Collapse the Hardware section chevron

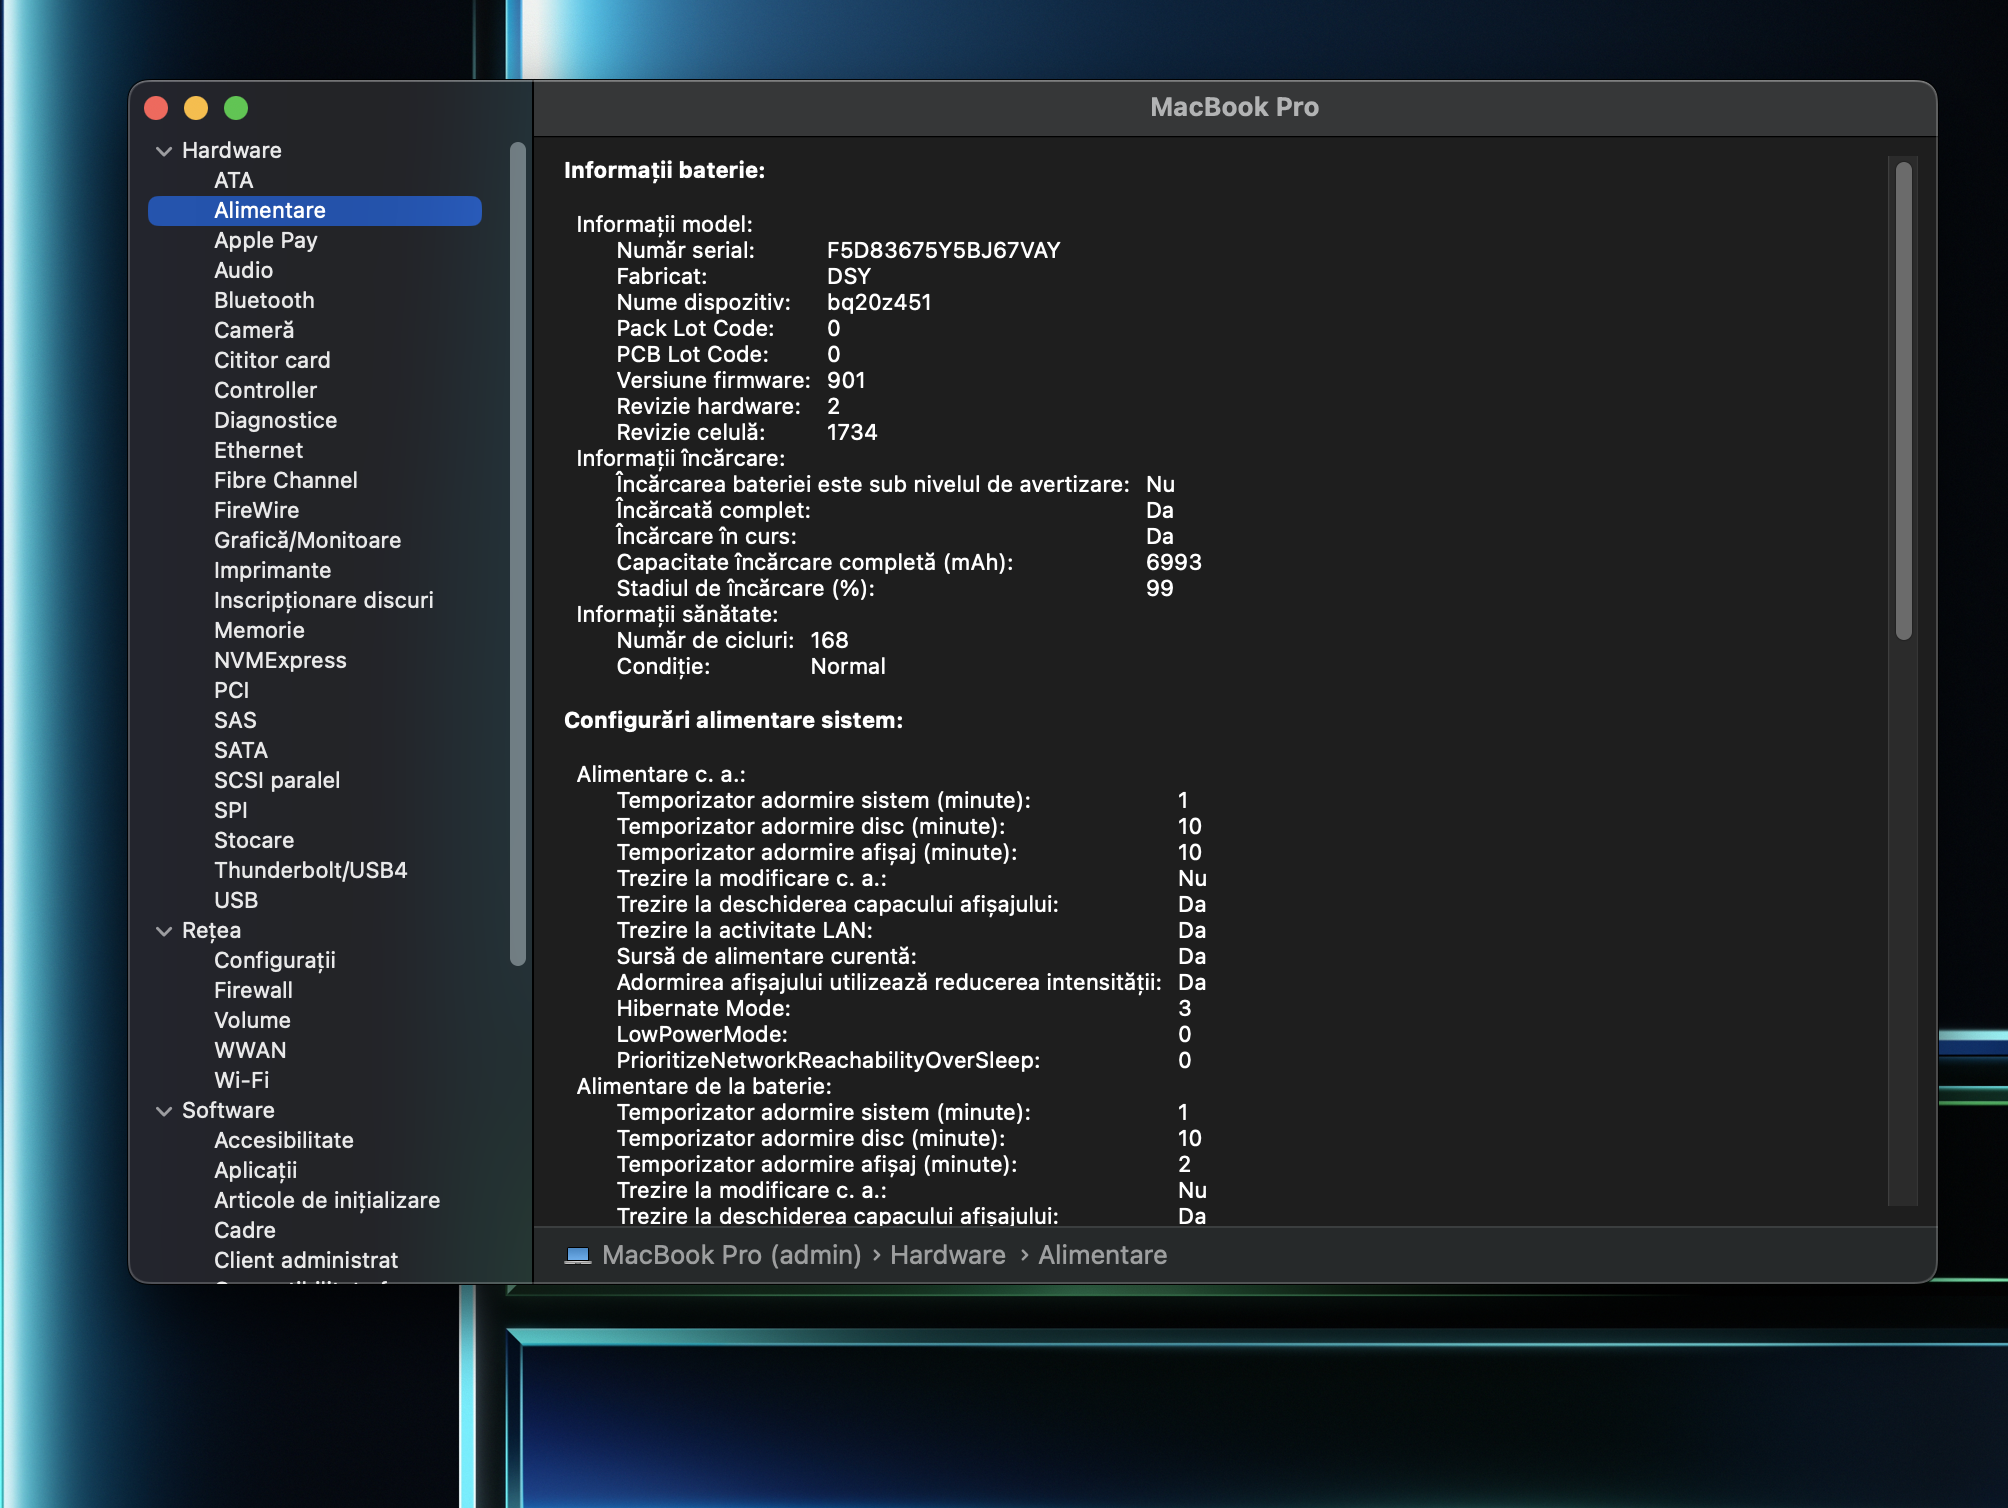[x=164, y=151]
